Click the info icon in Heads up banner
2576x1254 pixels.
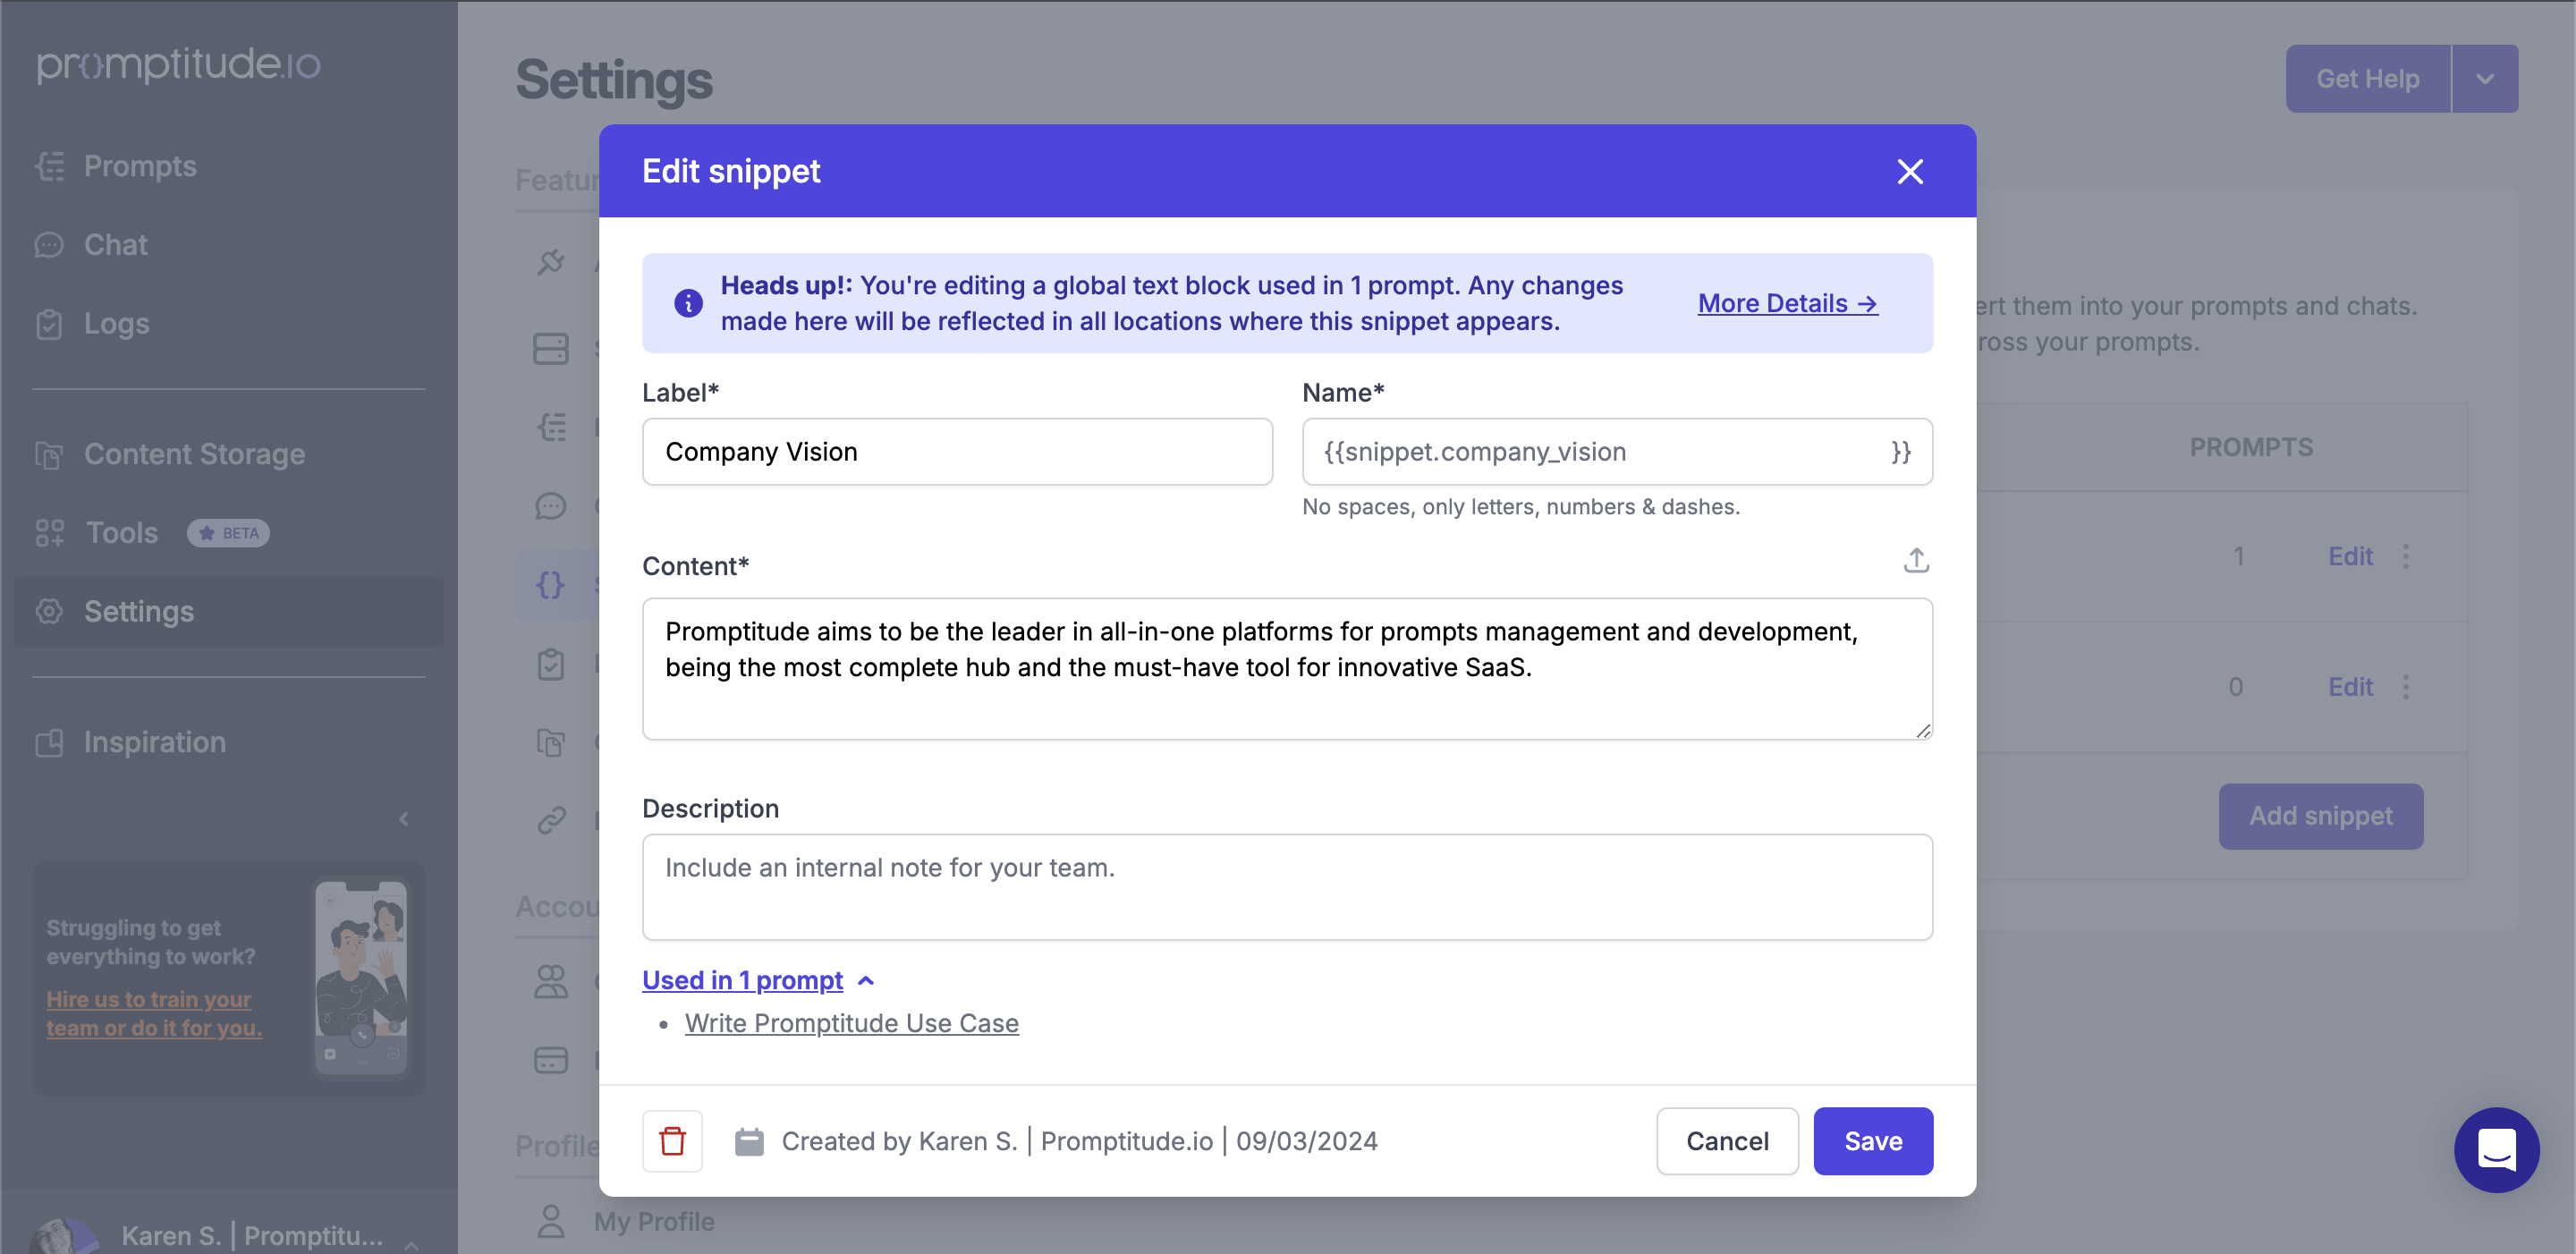(688, 303)
